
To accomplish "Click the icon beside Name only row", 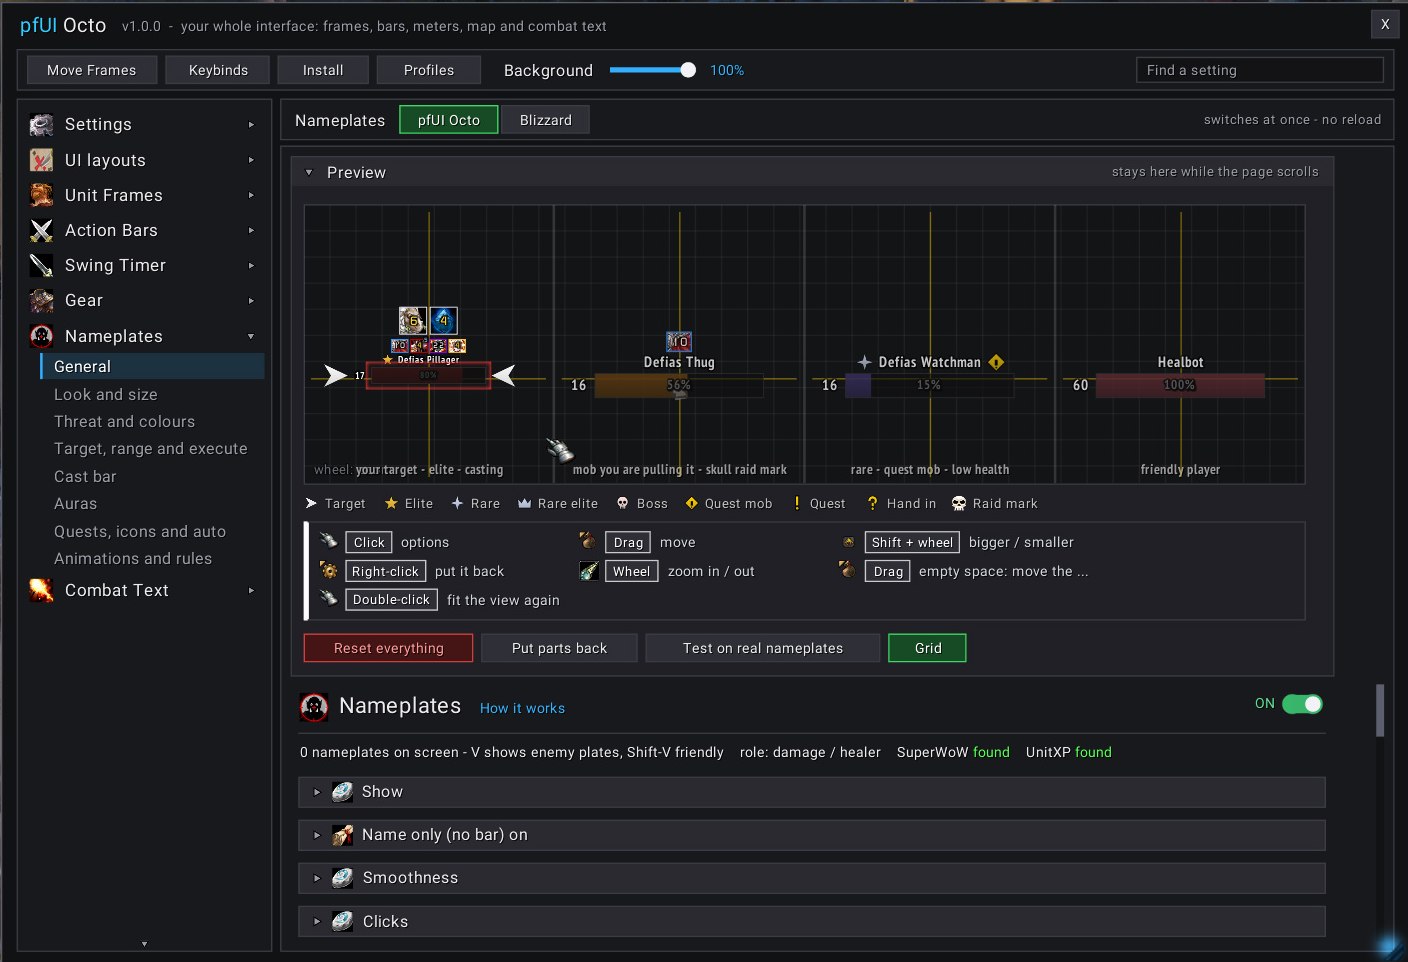I will 342,835.
